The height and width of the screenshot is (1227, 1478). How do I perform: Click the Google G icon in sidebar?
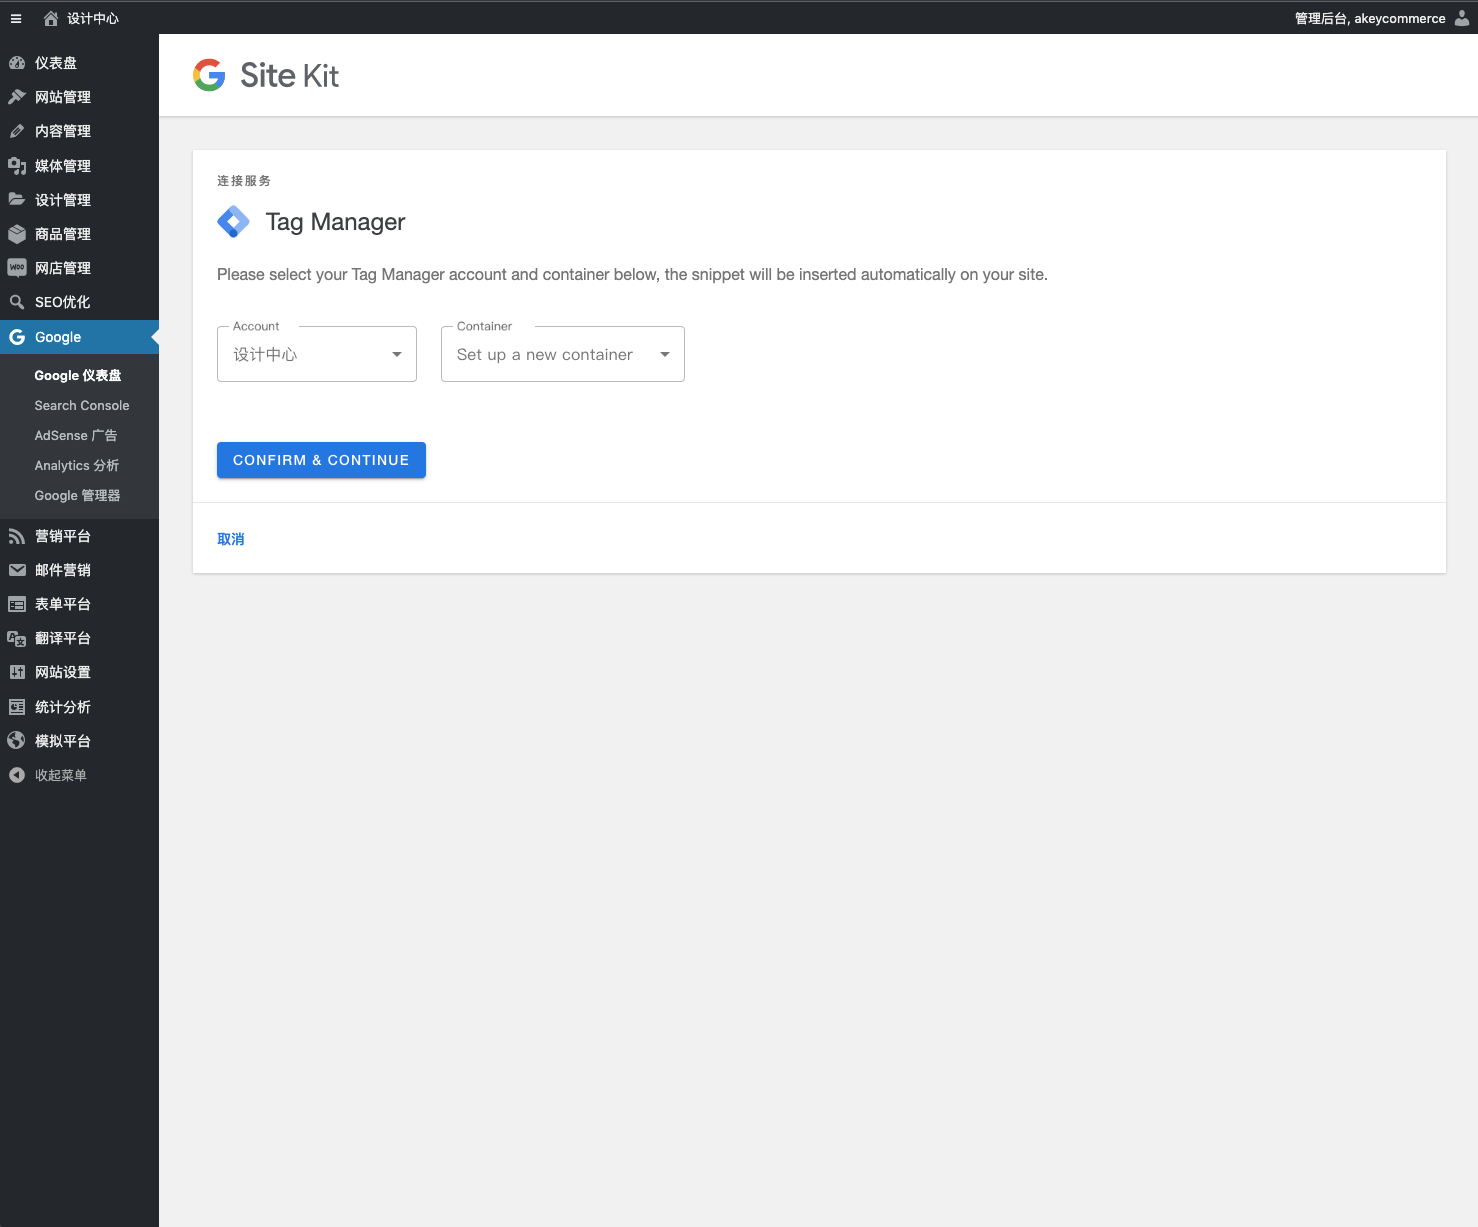(17, 337)
